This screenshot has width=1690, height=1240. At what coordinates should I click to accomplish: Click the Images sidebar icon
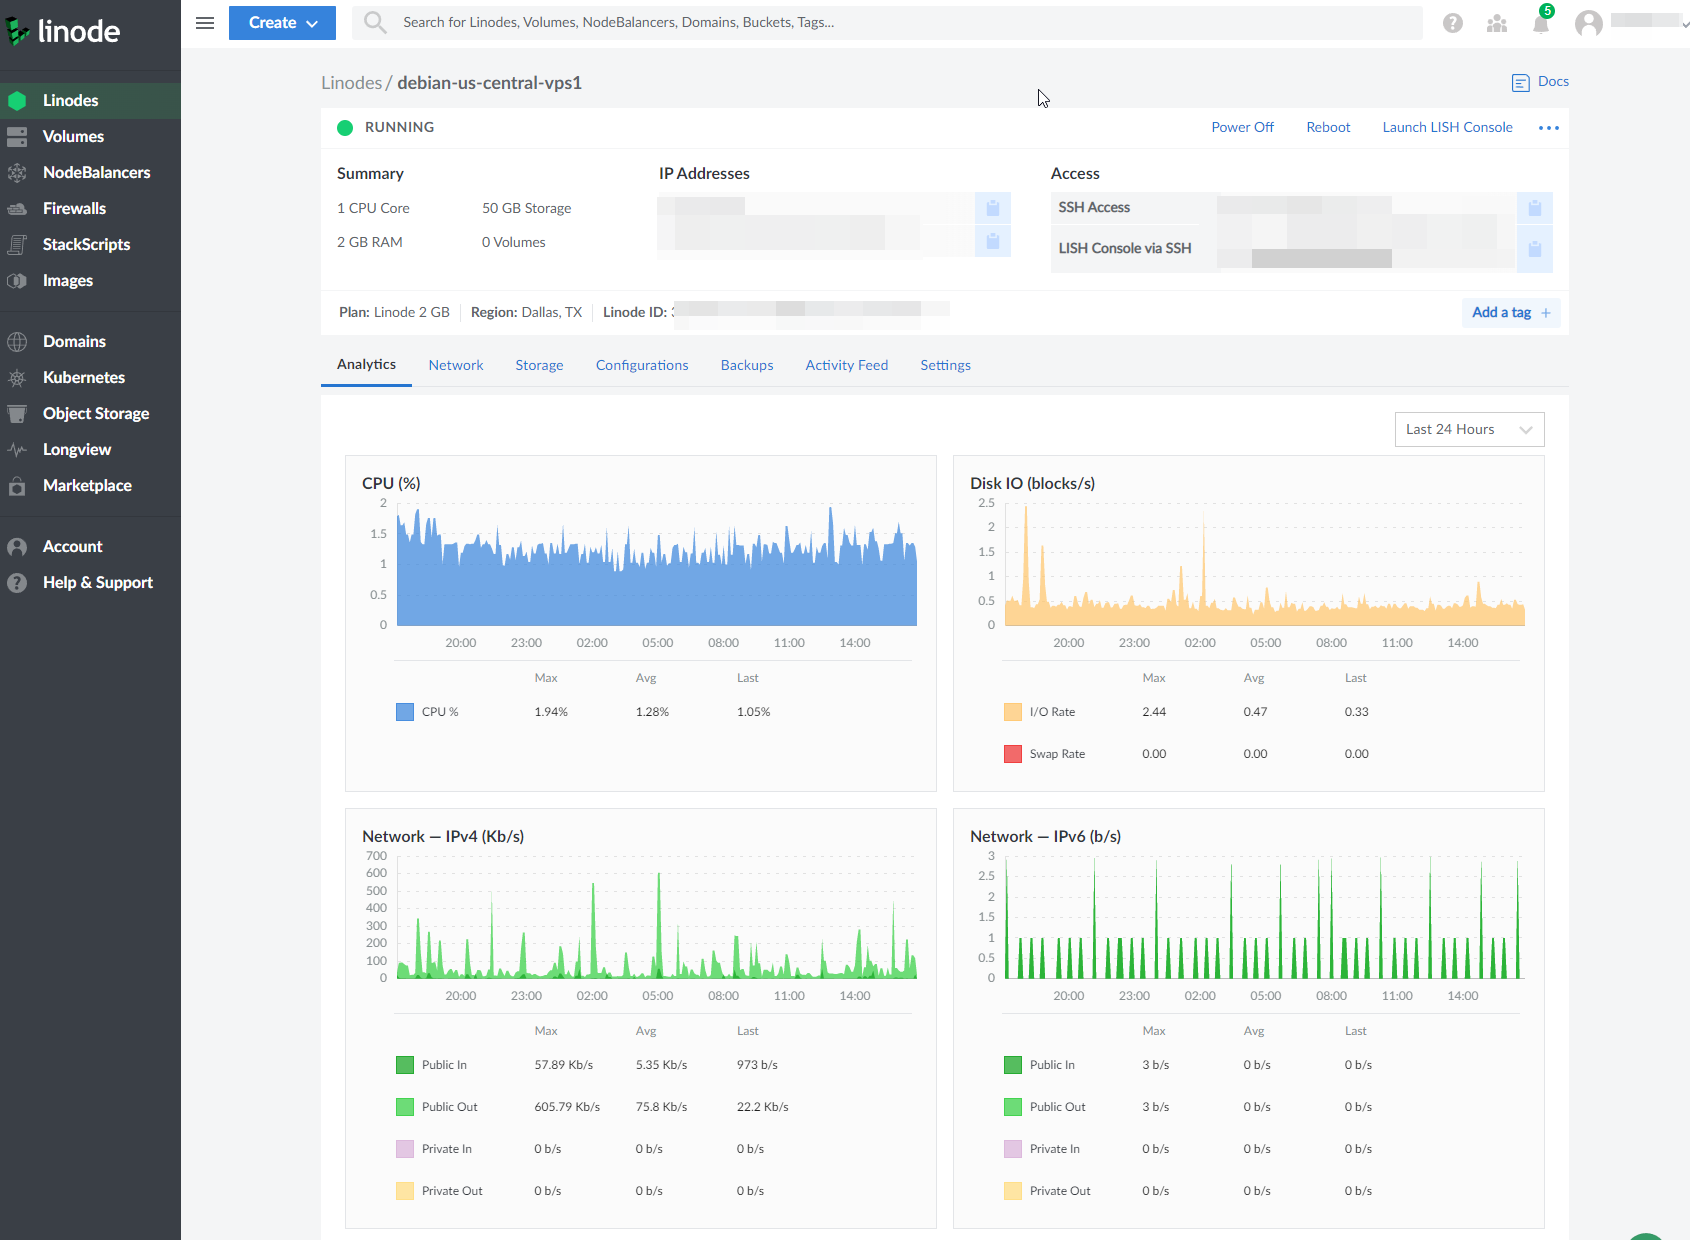click(17, 280)
